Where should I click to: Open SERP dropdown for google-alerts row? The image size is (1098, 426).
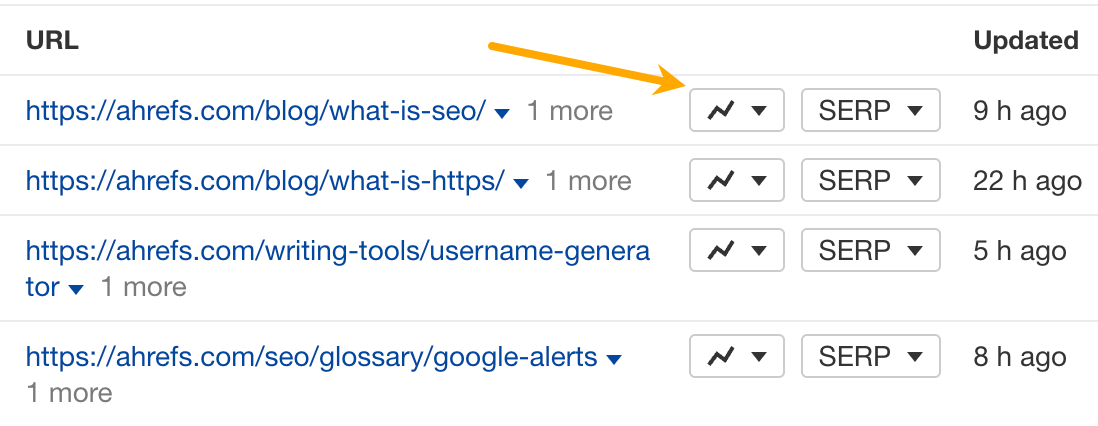pos(870,357)
